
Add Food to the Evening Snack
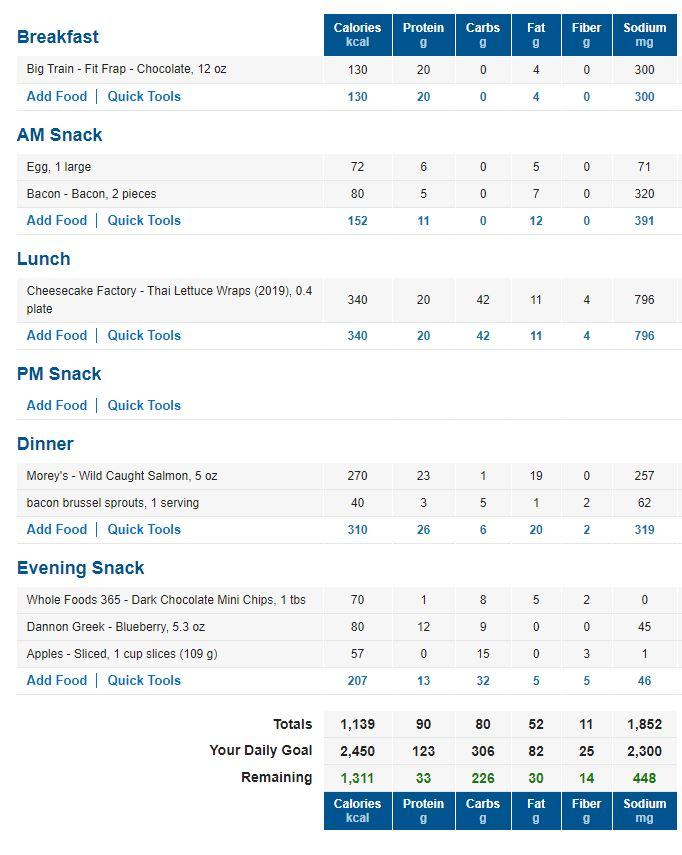click(57, 681)
